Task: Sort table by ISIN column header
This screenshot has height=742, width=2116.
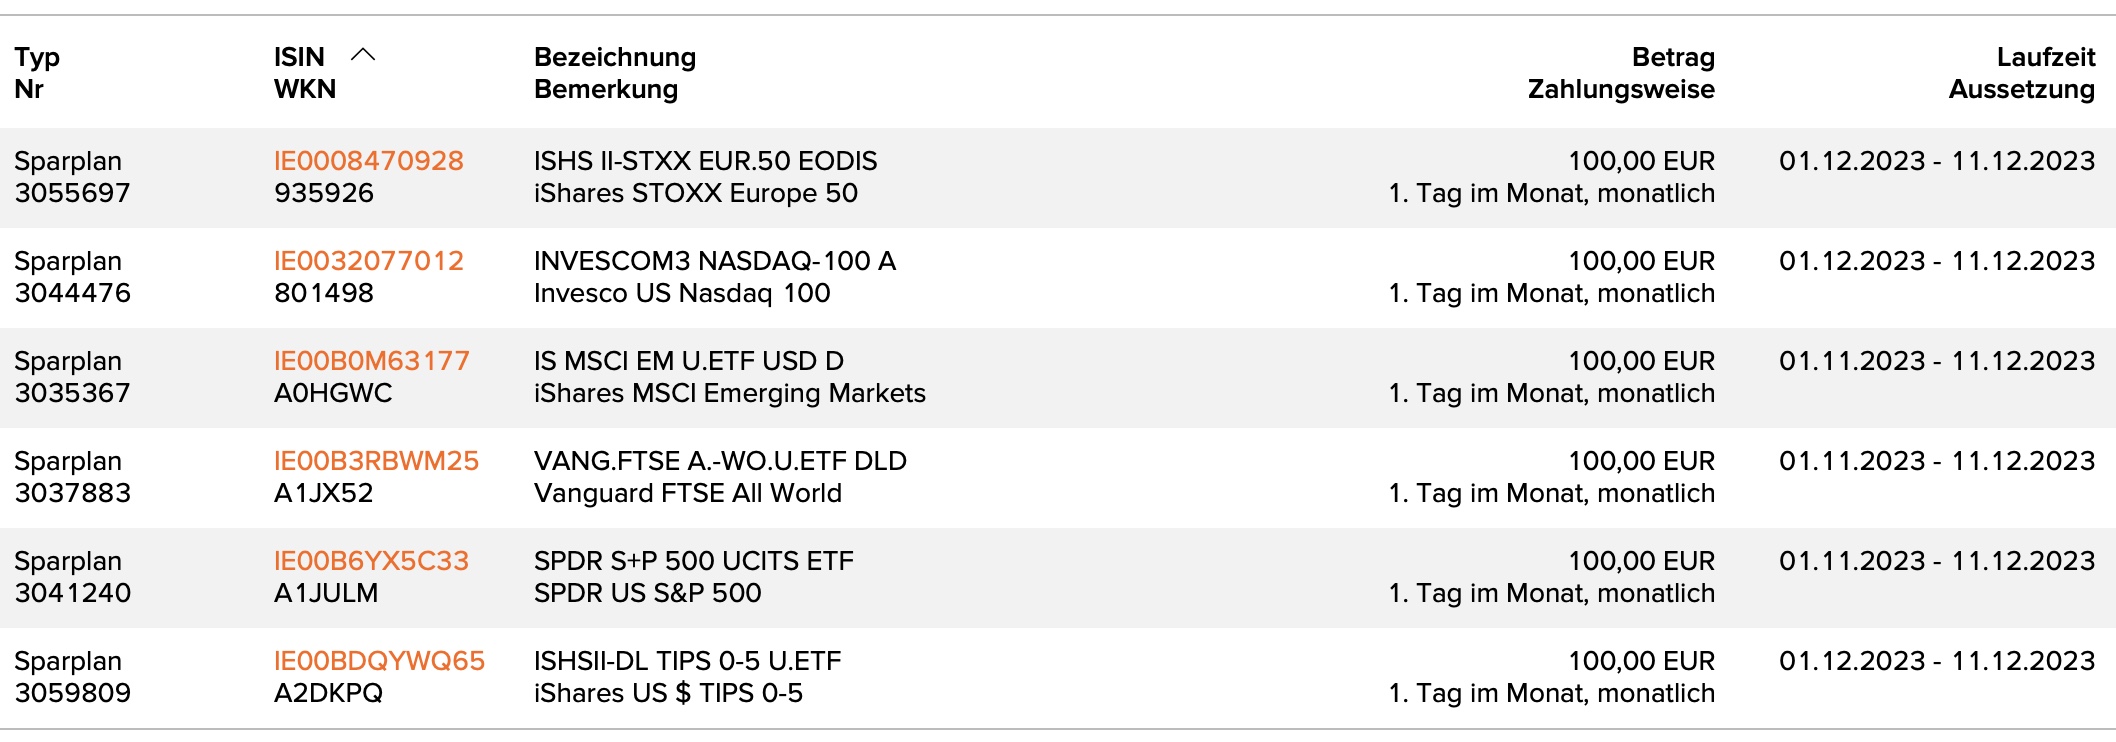Action: point(299,57)
